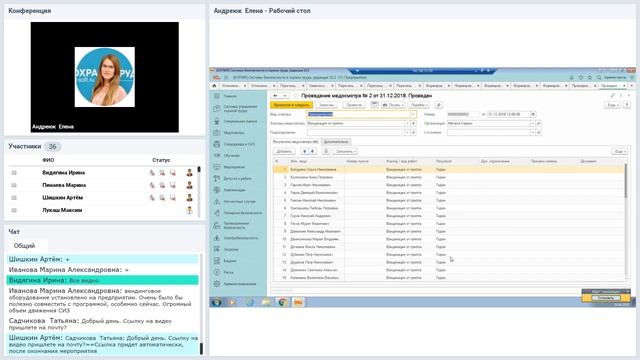The height and width of the screenshot is (360, 640).
Task: Add the document to favorites with the star icon
Action: 296,96
